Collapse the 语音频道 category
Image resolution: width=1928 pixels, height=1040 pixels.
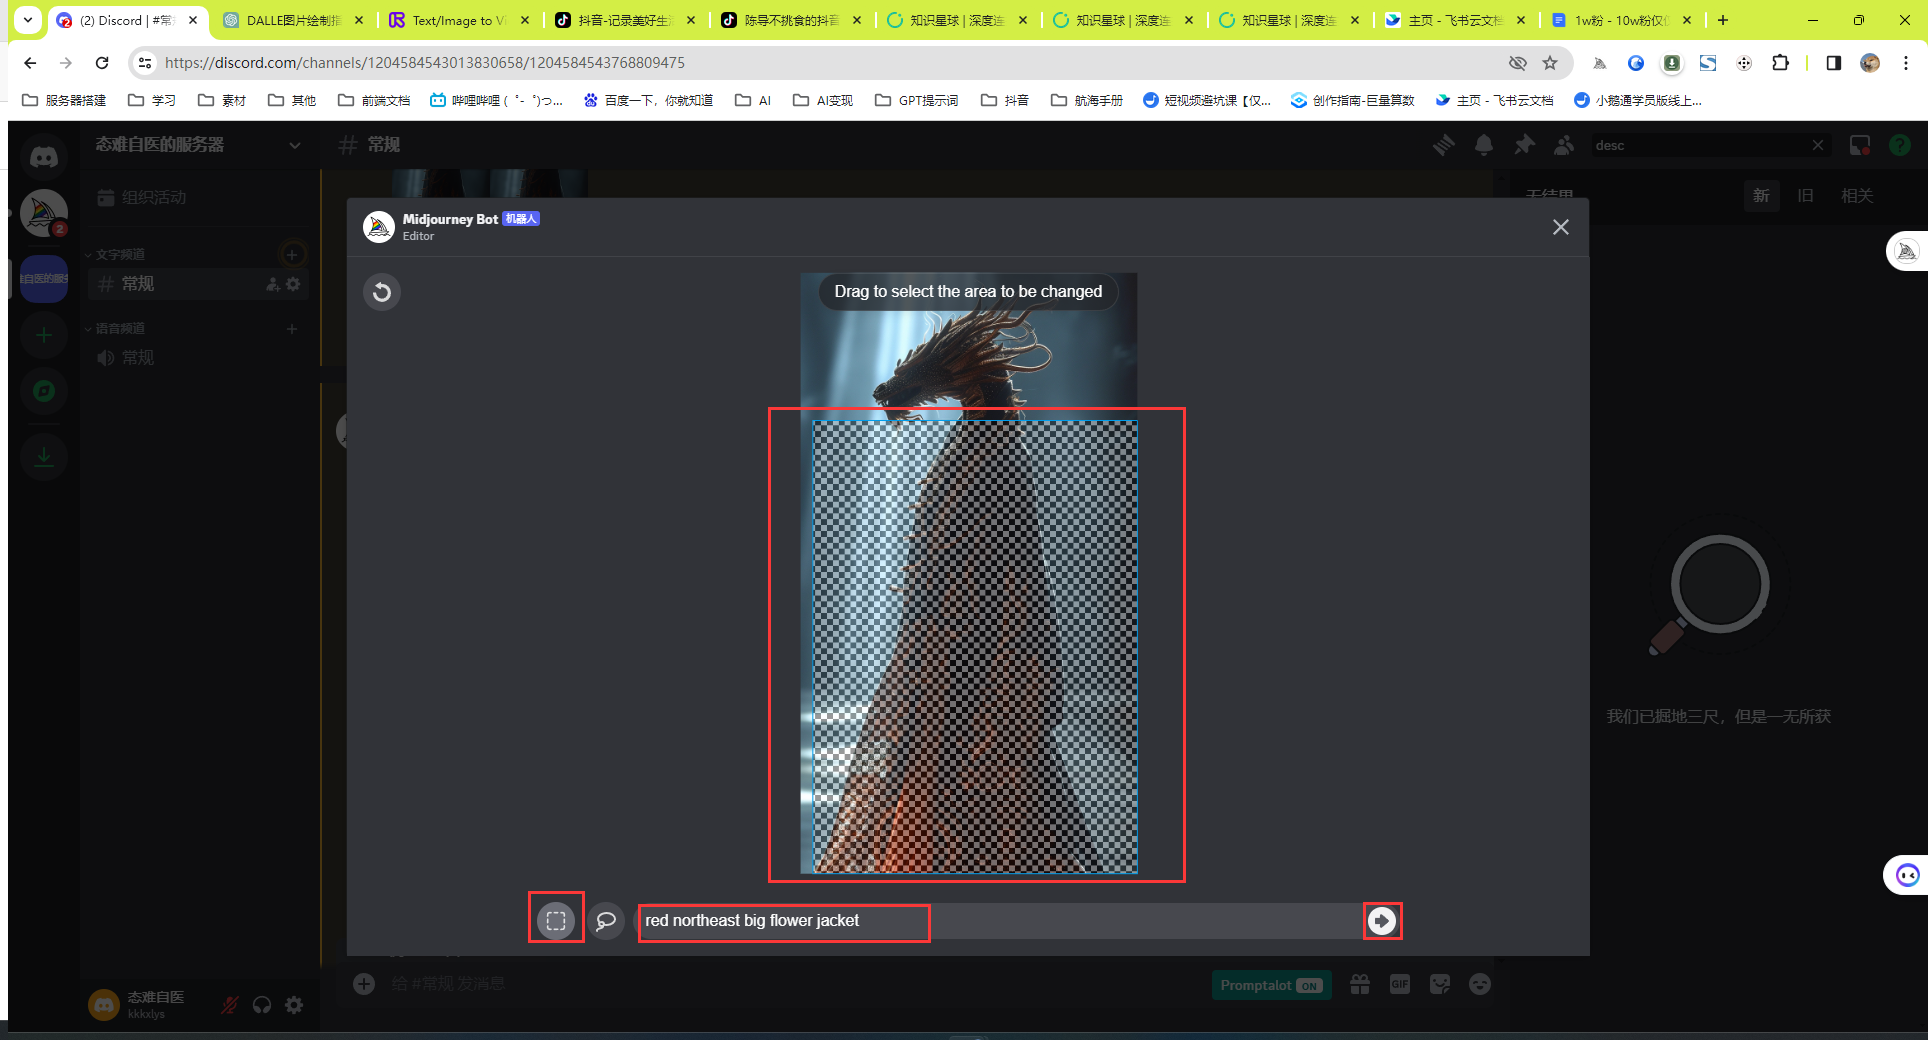point(119,329)
